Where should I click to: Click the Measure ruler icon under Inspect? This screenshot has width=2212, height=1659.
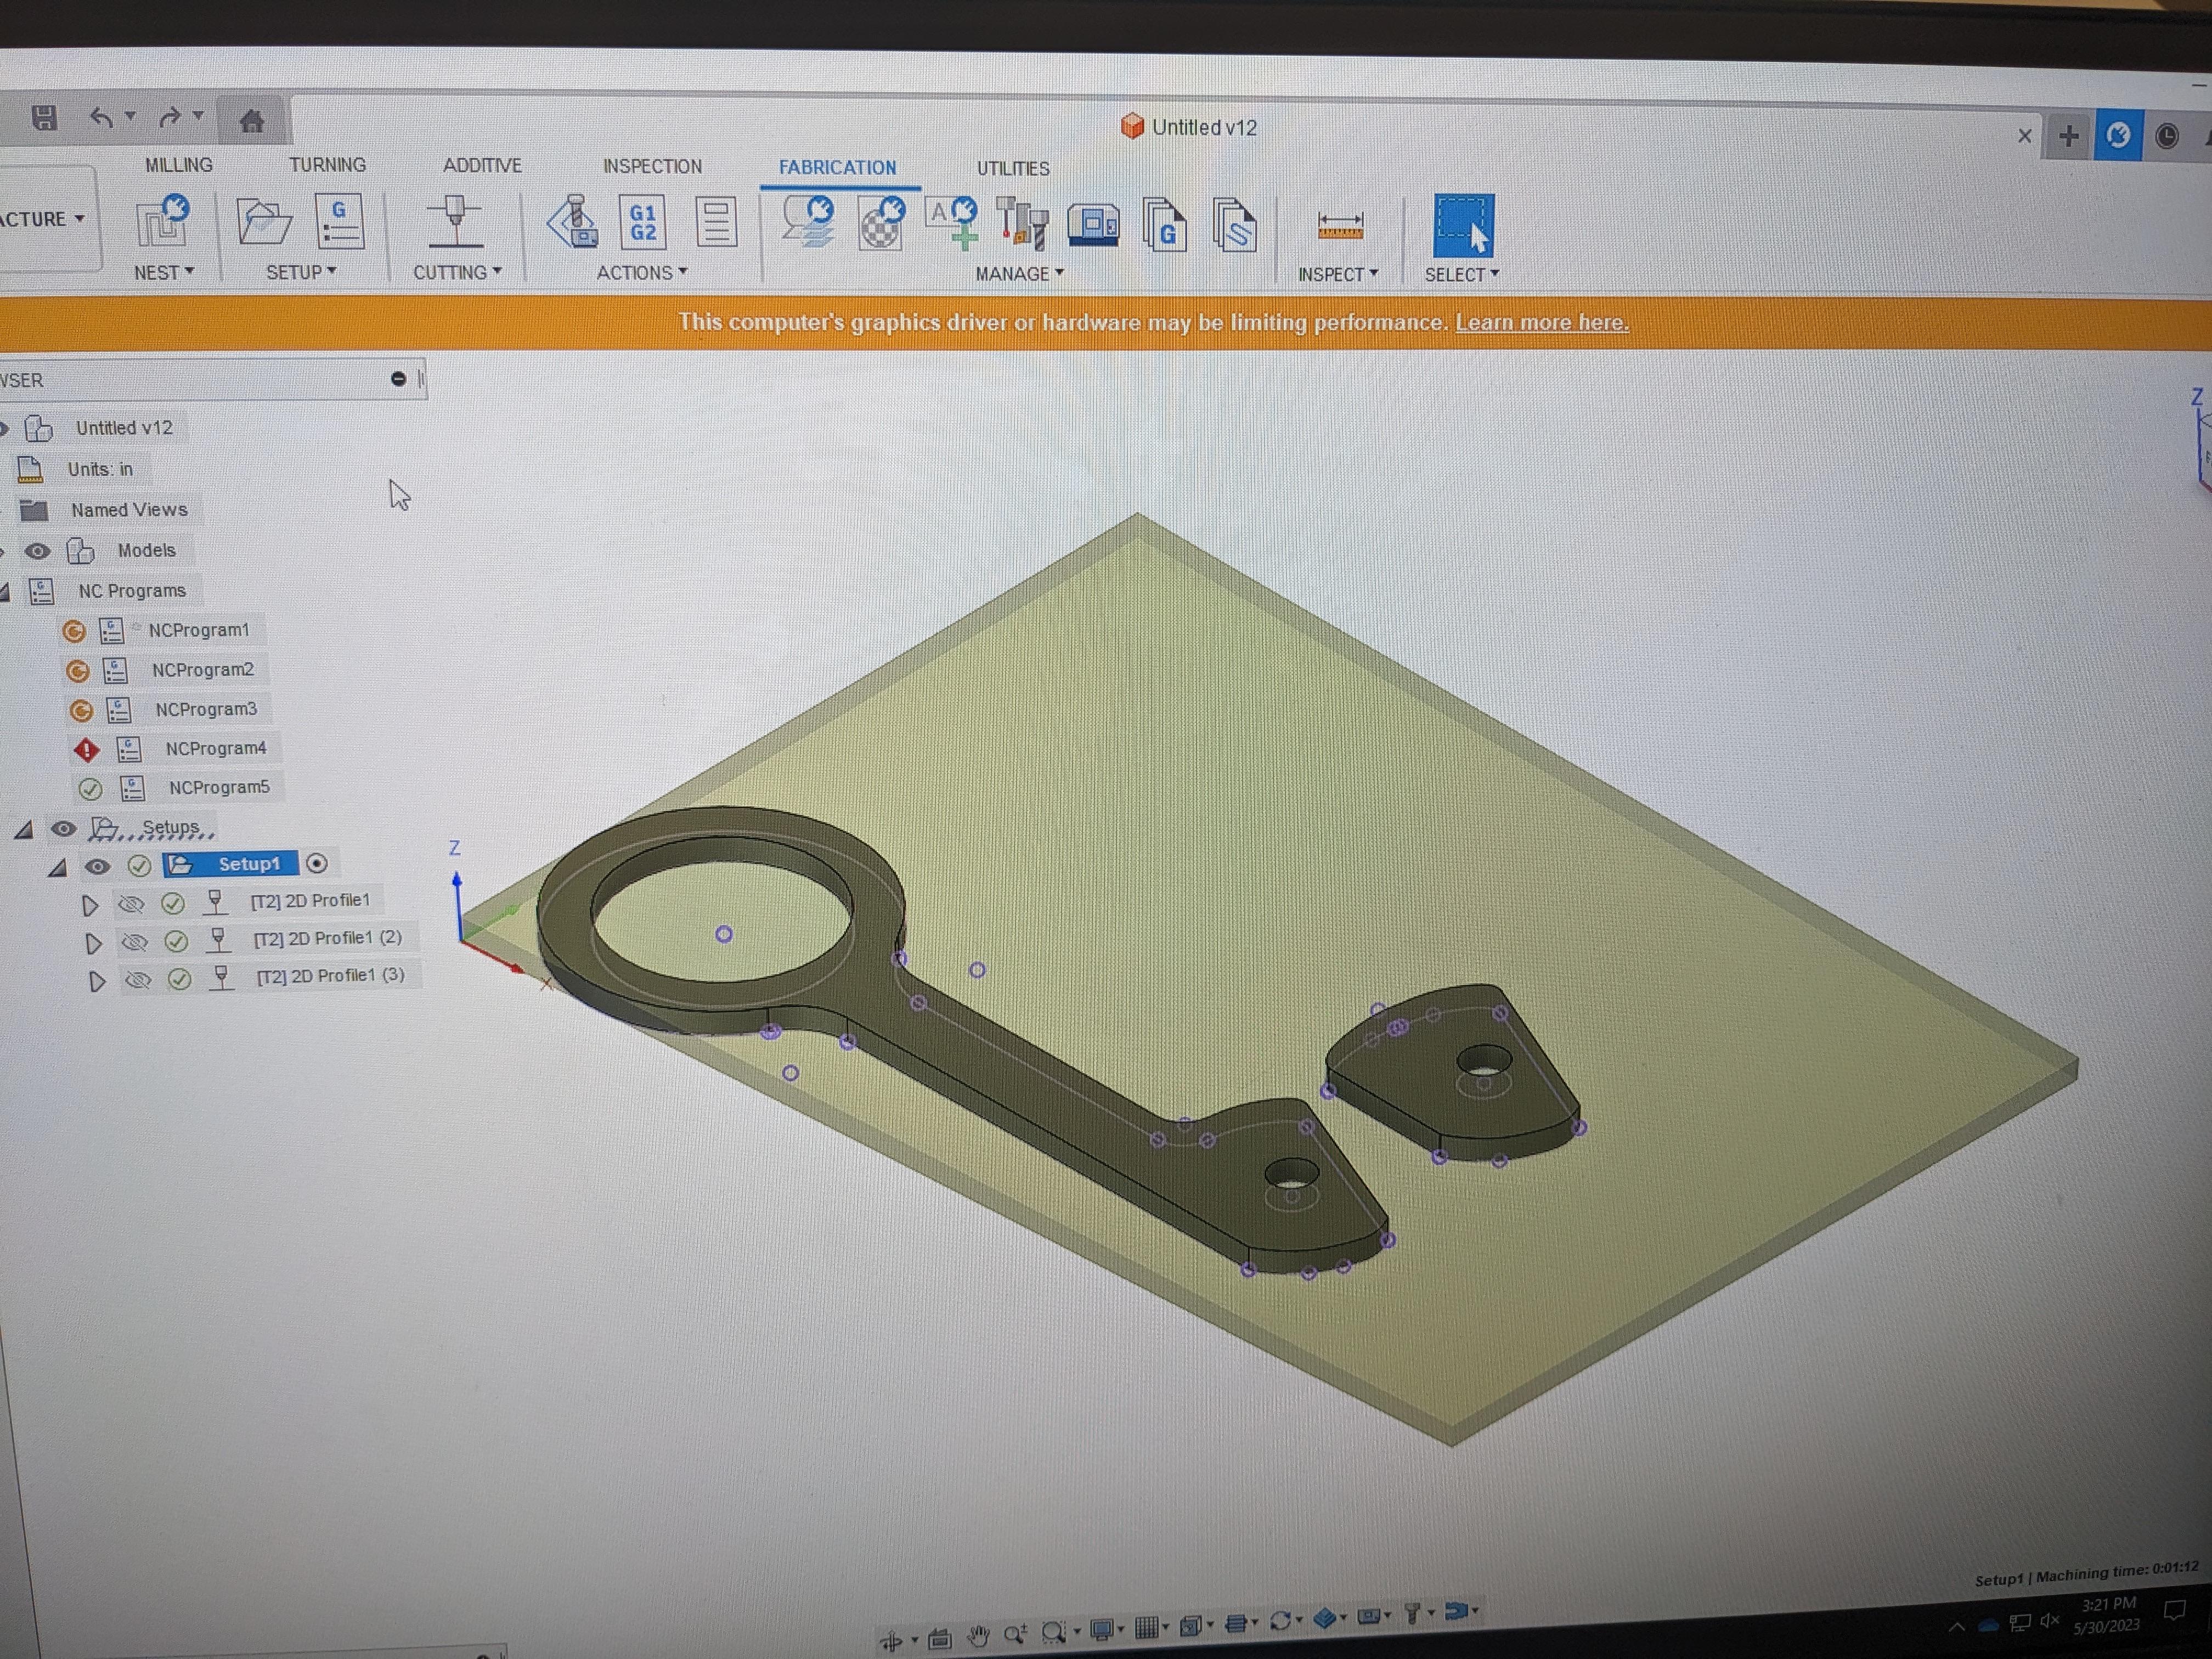coord(1339,225)
